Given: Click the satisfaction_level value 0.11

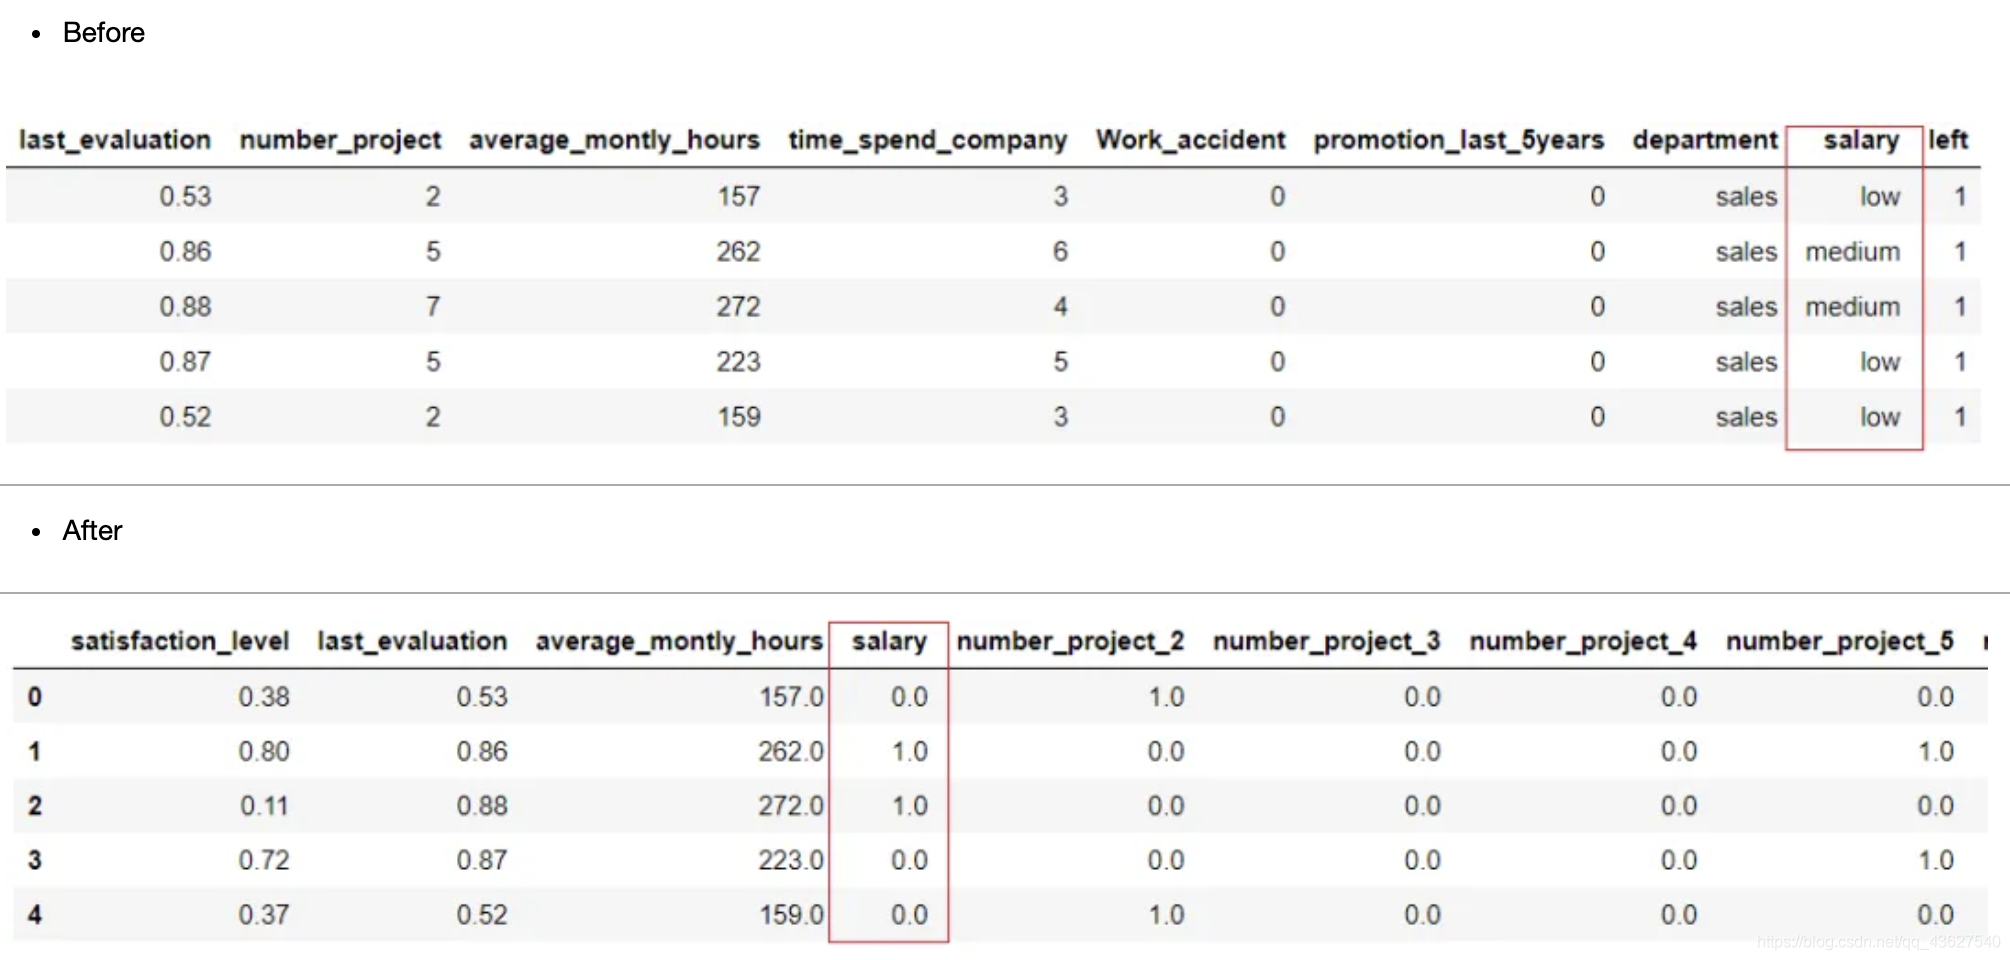Looking at the screenshot, I should 264,805.
